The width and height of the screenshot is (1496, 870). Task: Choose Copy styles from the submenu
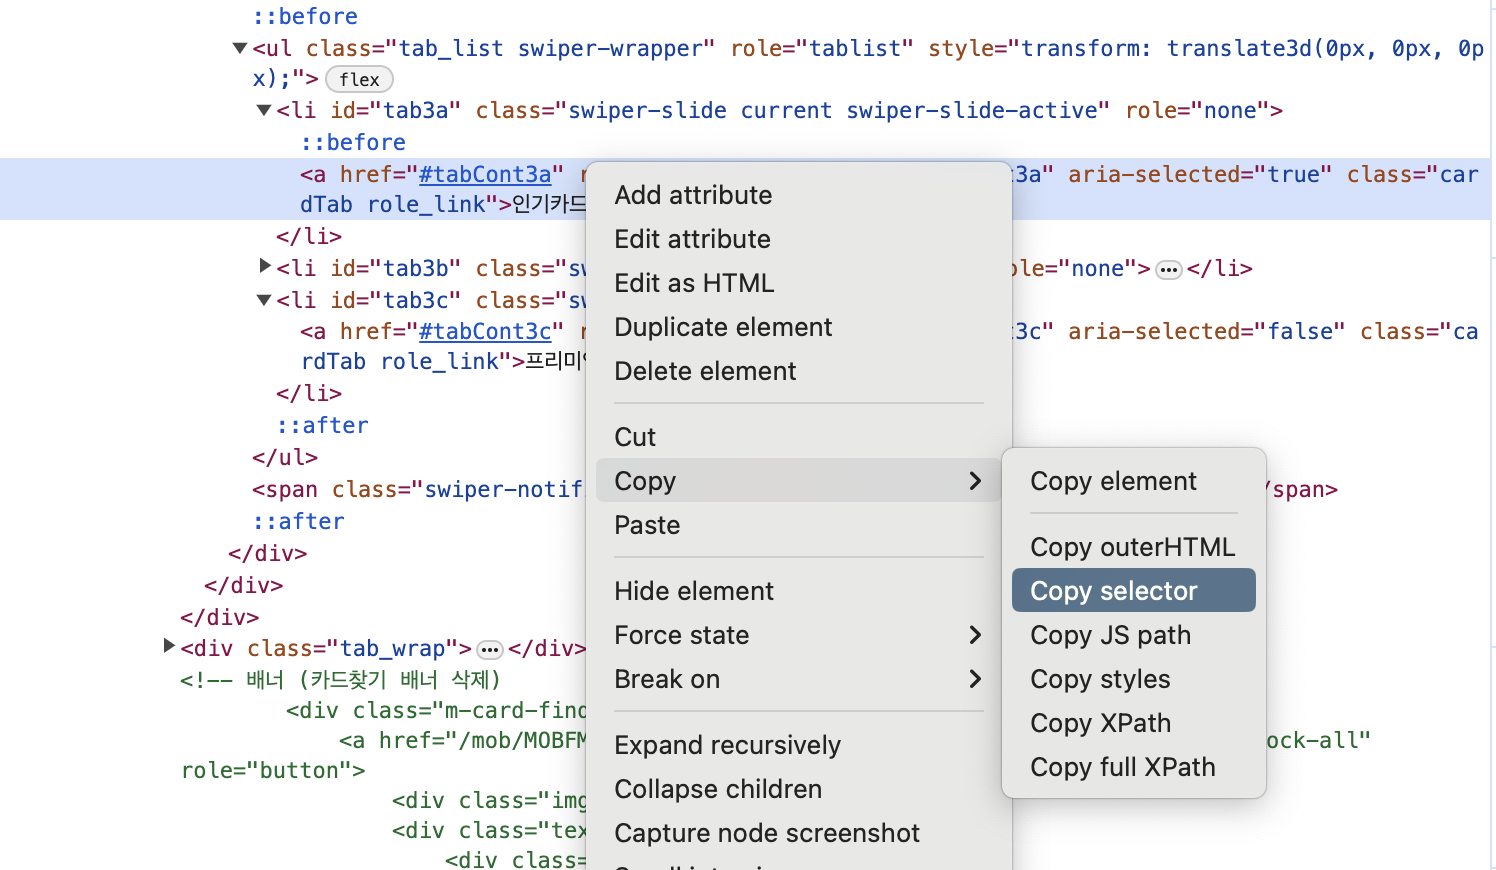1100,679
